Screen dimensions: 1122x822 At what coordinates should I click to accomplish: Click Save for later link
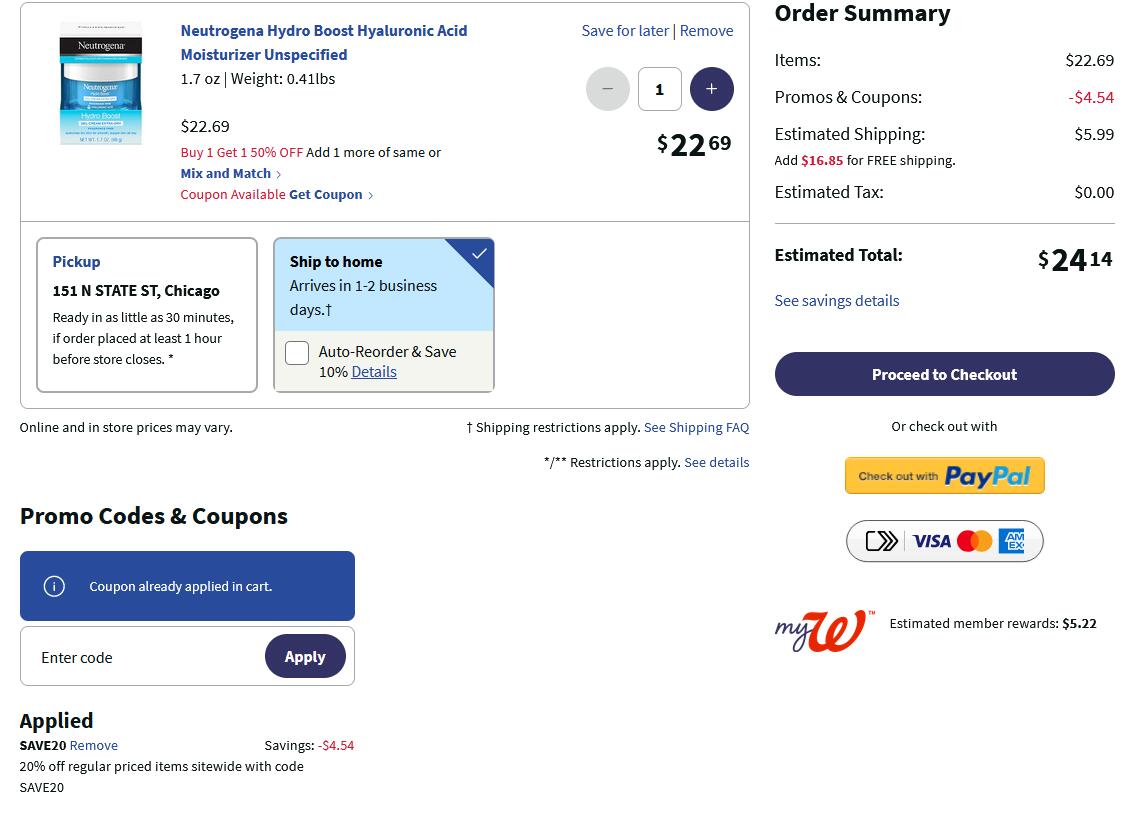pyautogui.click(x=625, y=31)
